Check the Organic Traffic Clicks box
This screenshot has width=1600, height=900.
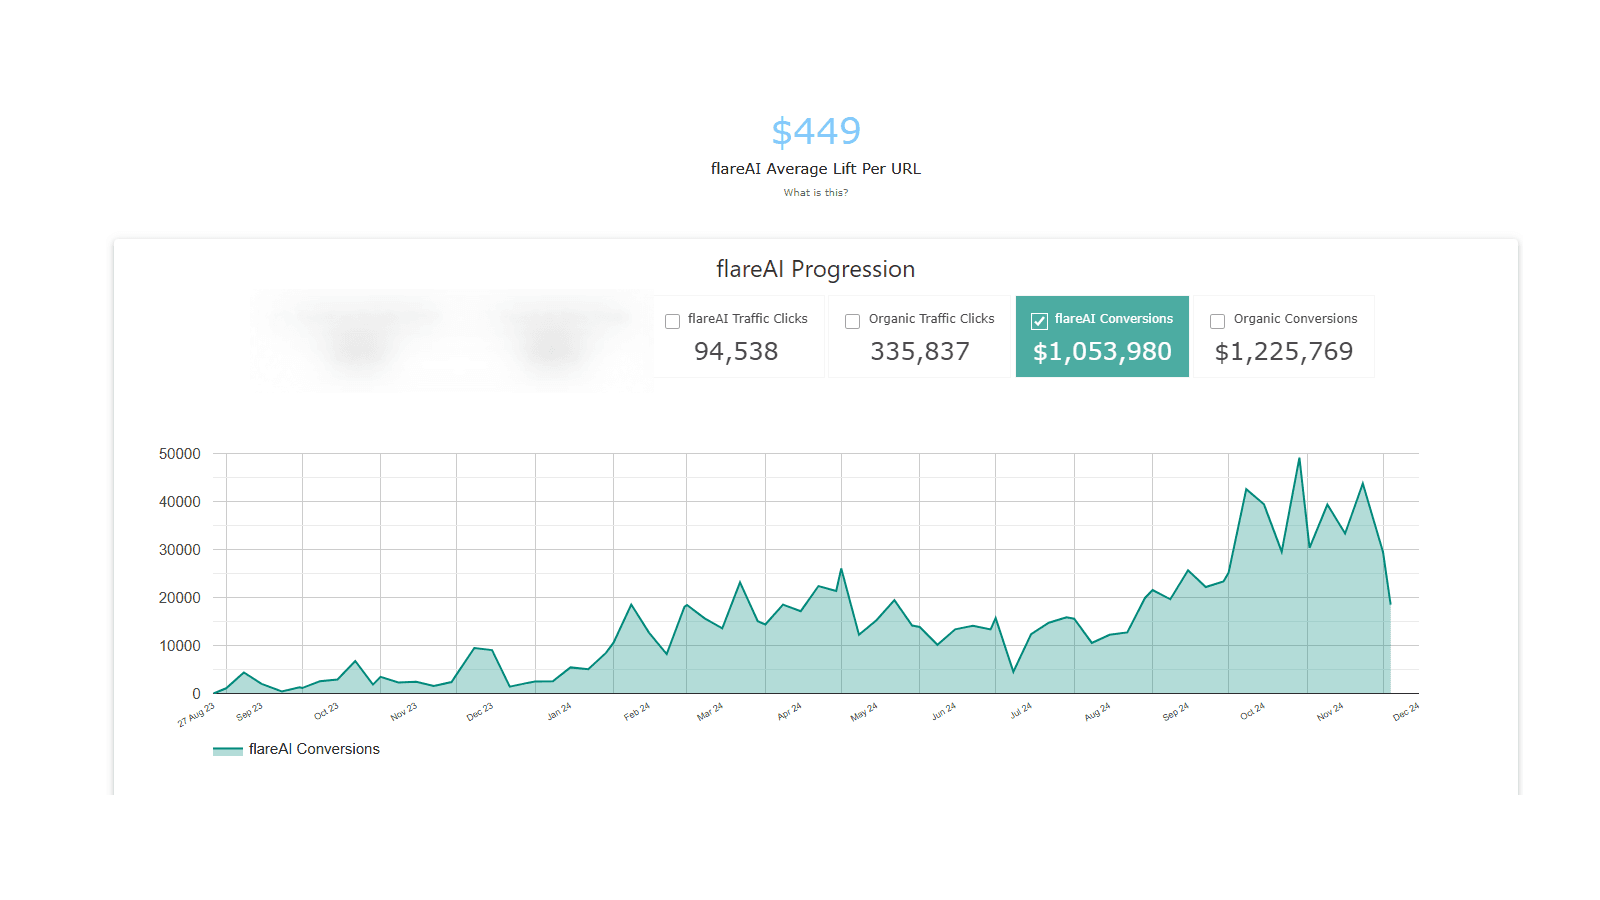[x=852, y=321]
